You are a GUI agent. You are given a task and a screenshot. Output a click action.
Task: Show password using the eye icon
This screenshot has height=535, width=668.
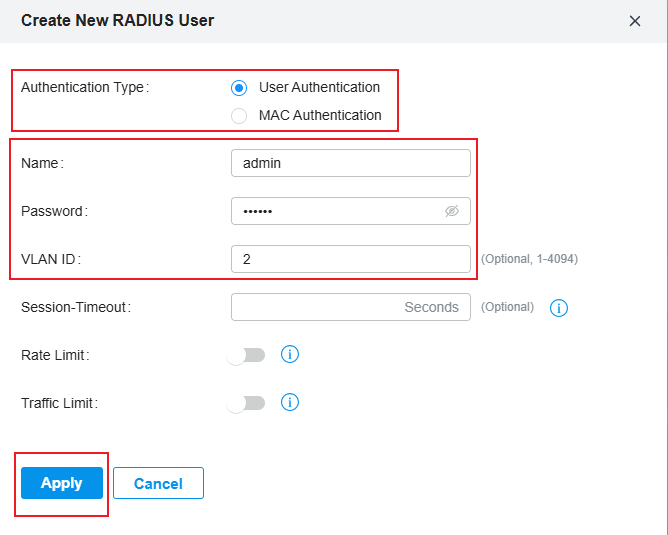pos(452,211)
